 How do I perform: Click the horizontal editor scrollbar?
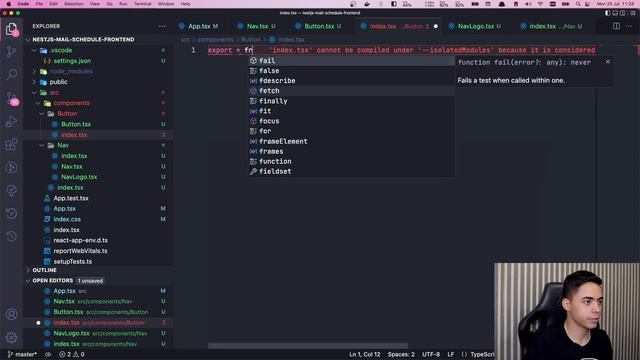point(308,346)
